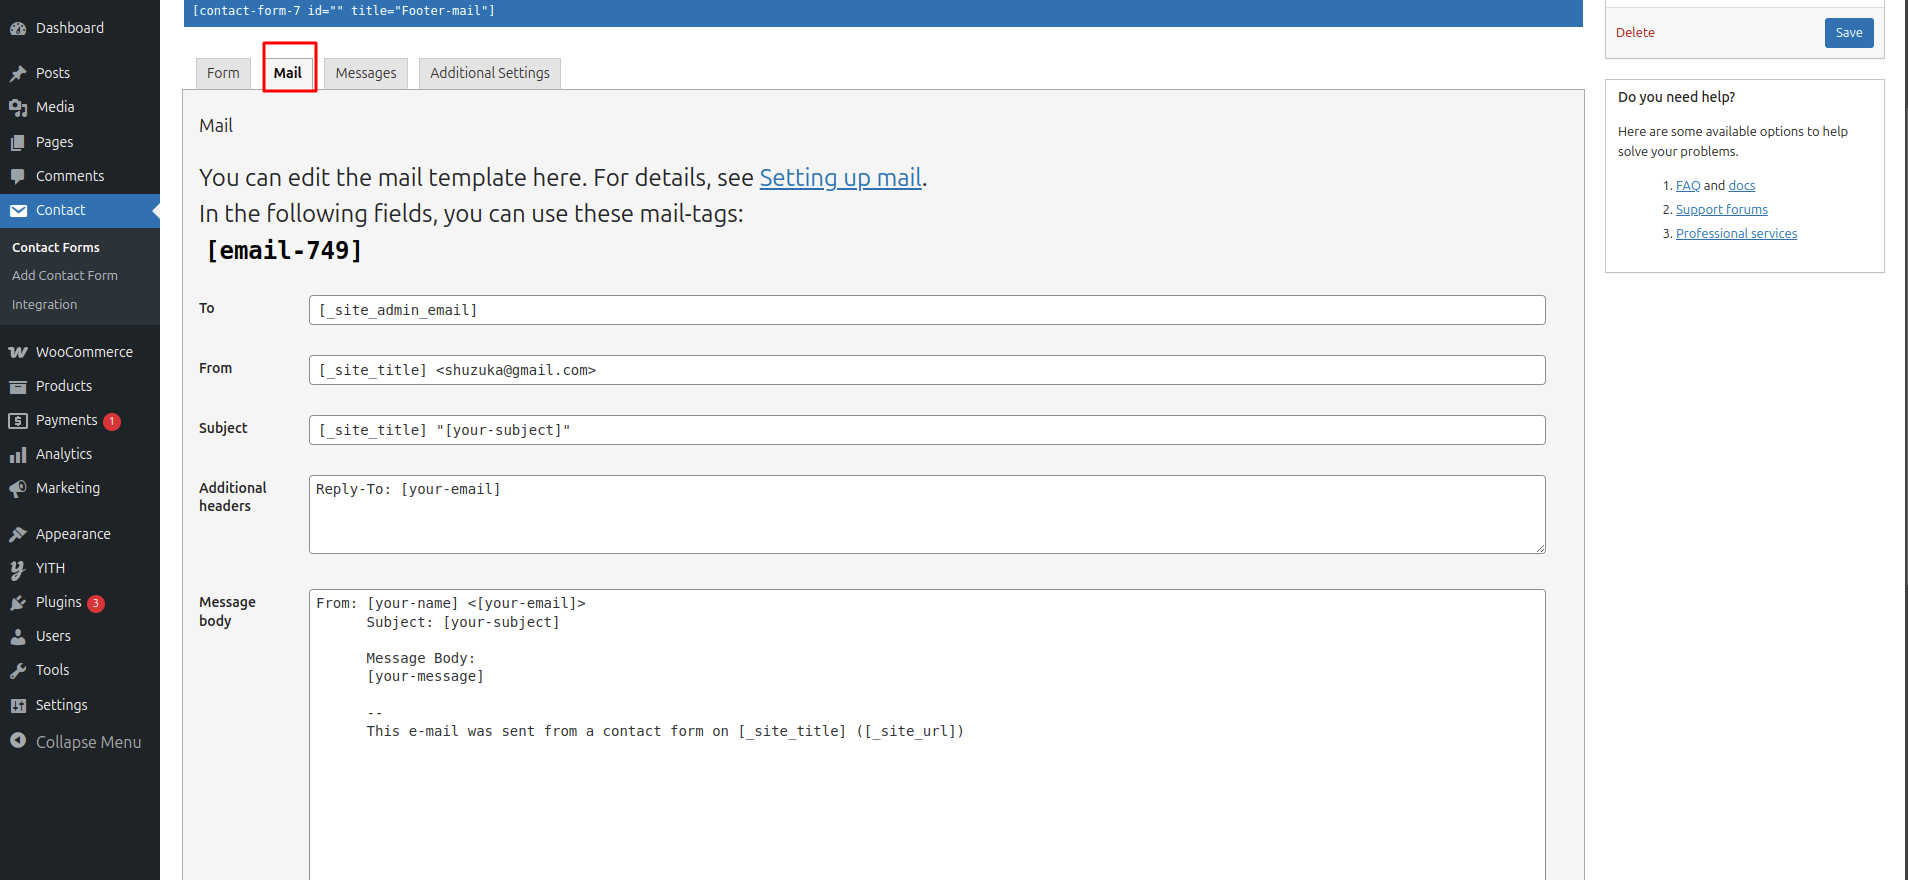Click the Delete link
Viewport: 1908px width, 880px height.
coord(1635,33)
